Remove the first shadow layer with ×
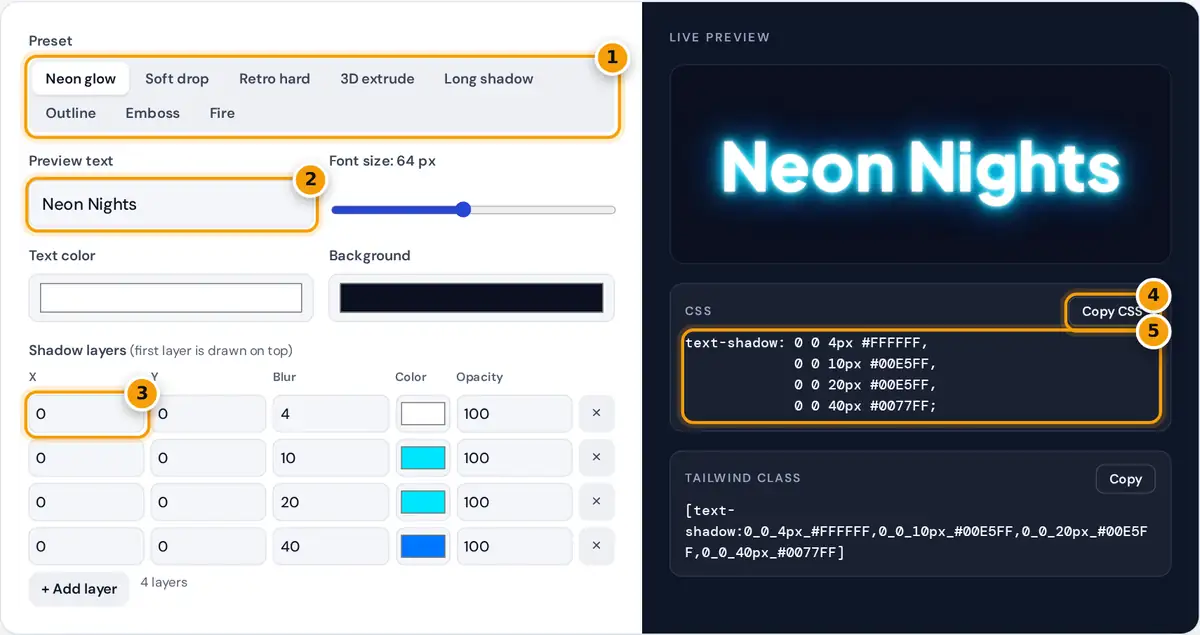Screen dimensions: 1200x635 (596, 414)
